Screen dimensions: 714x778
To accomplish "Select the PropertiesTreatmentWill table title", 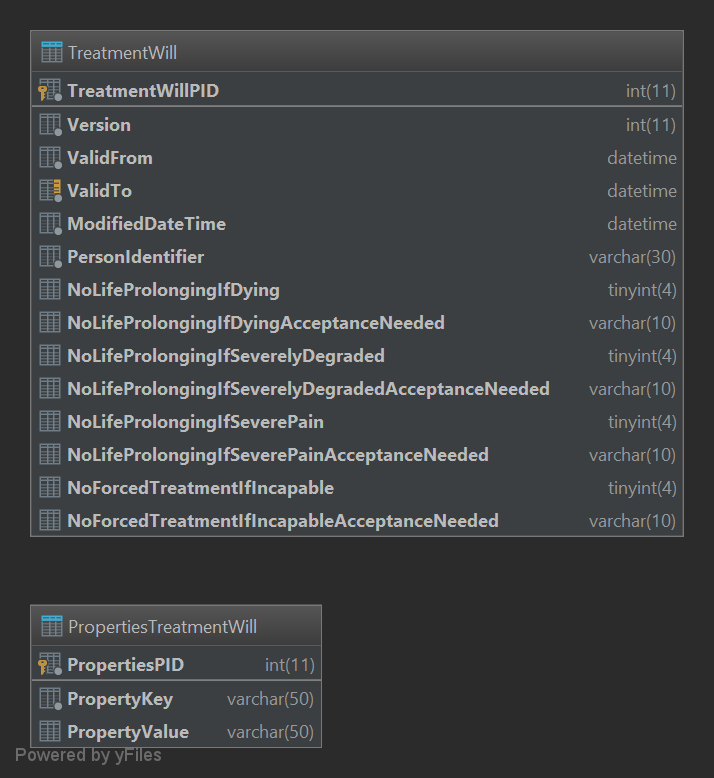I will pyautogui.click(x=162, y=627).
